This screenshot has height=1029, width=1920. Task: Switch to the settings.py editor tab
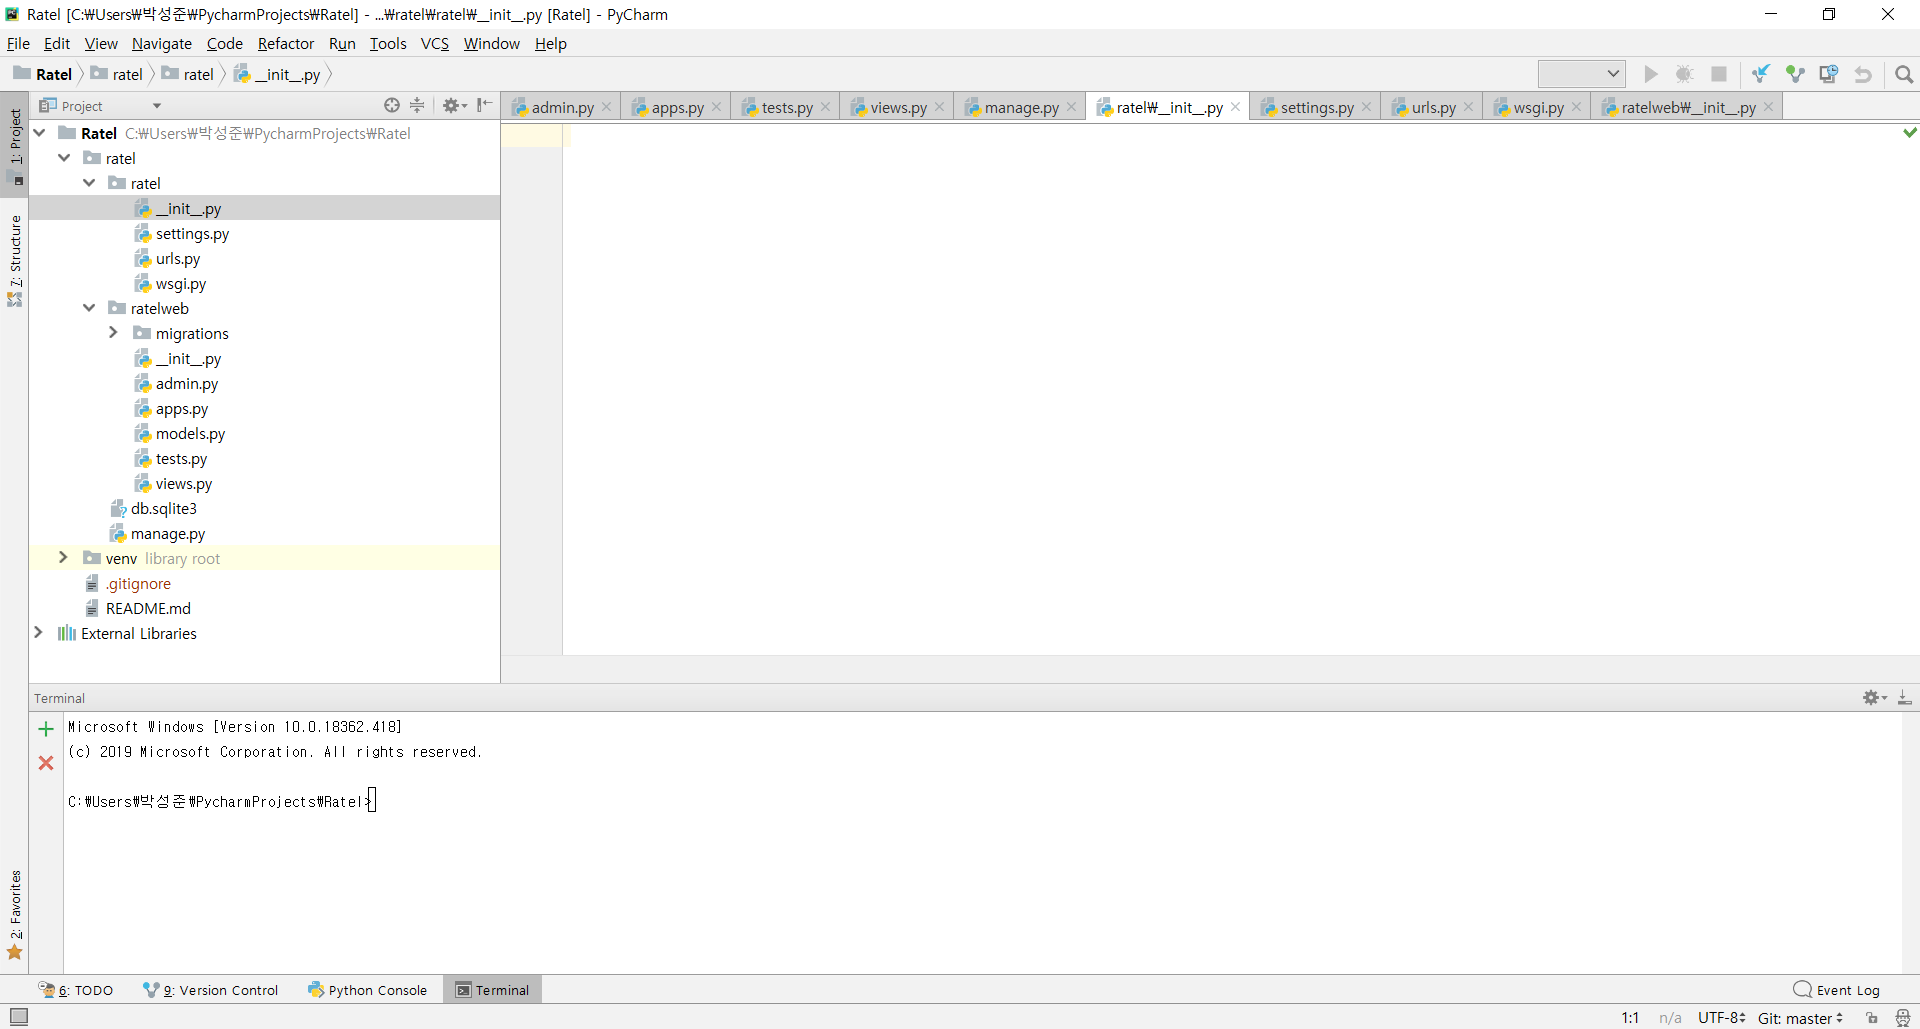[1316, 107]
